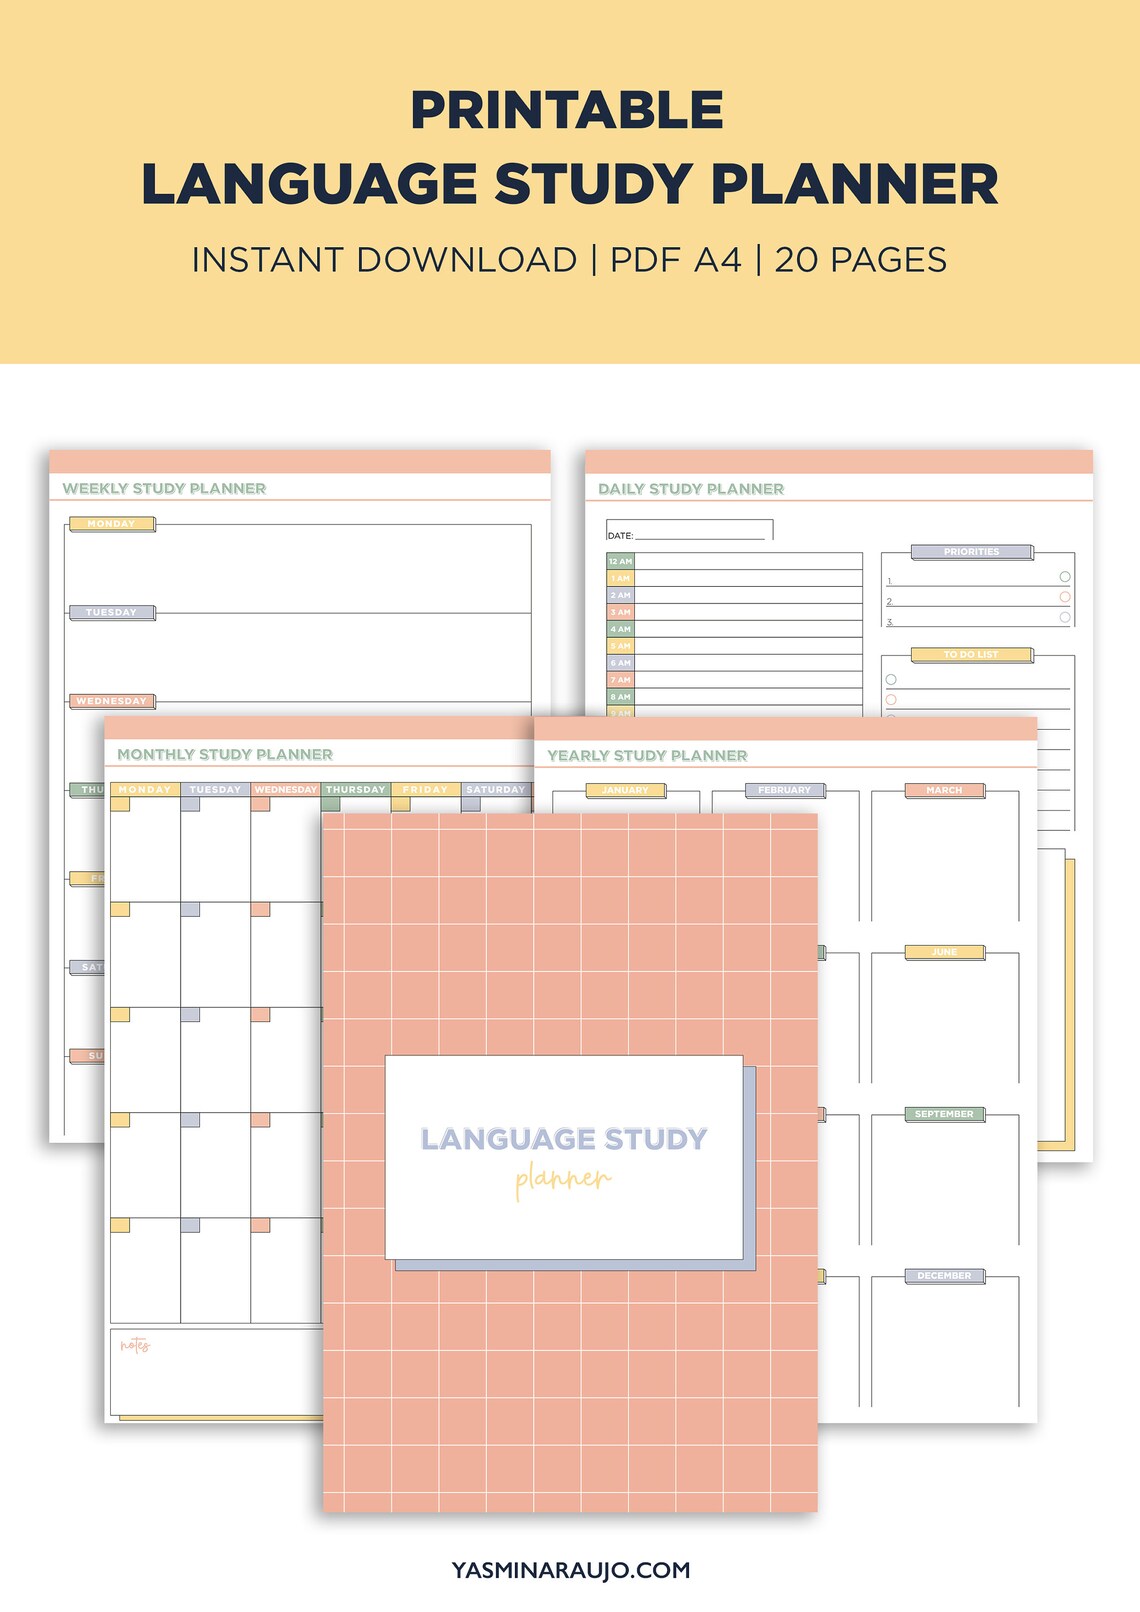Open the YASMINARAUJO.COM website link
1140x1612 pixels.
tap(571, 1570)
